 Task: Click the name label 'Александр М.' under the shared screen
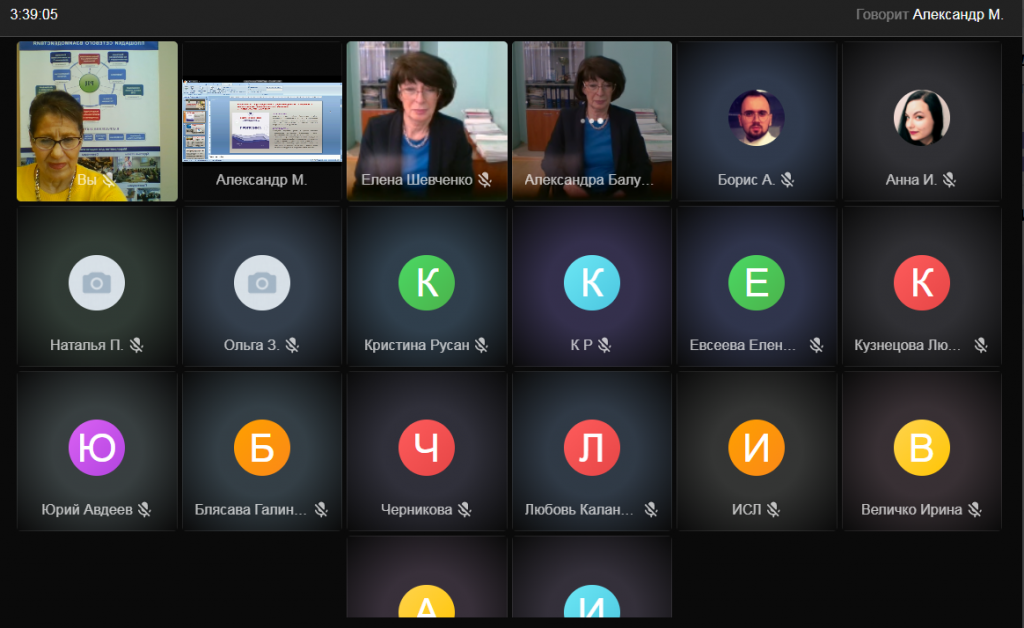click(x=261, y=180)
